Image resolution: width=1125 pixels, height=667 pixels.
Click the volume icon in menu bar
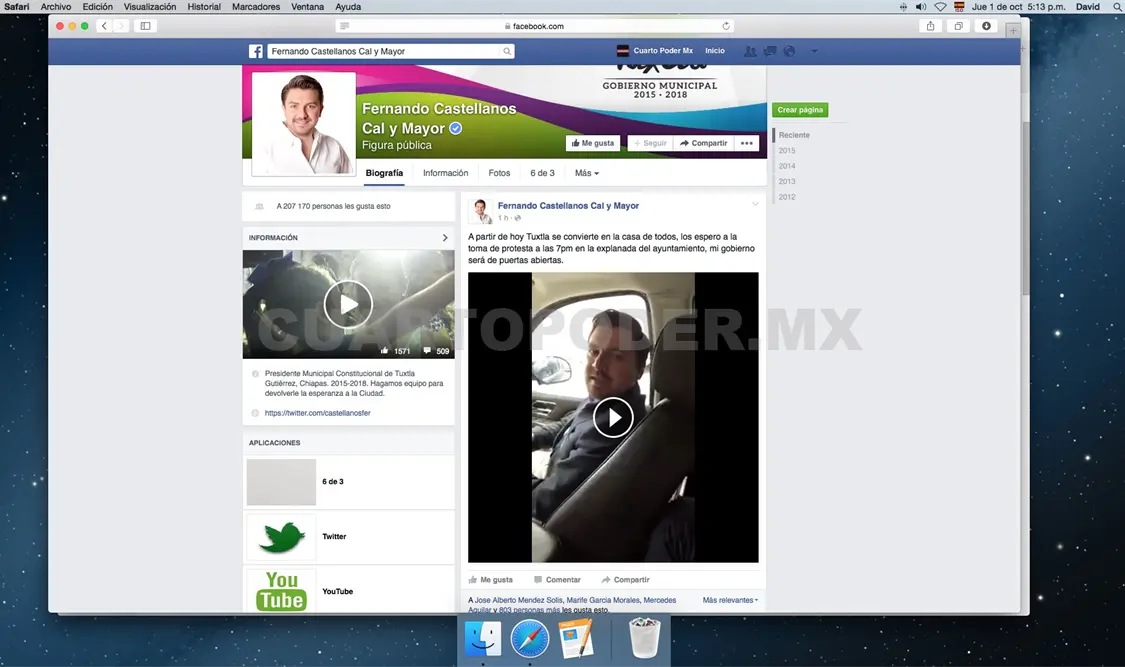click(x=921, y=6)
